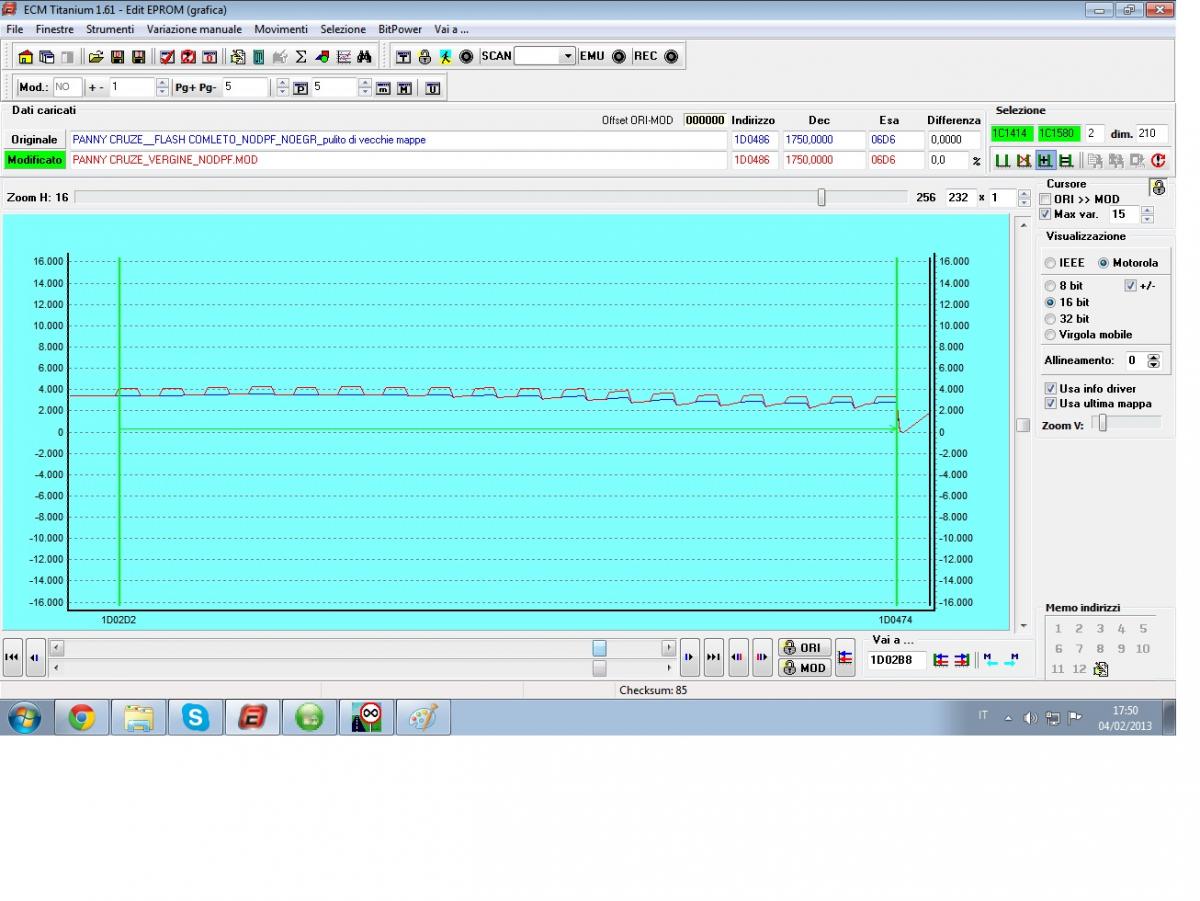Image resolution: width=1200 pixels, height=901 pixels.
Task: Click the EMU round indicator button
Action: tap(619, 56)
